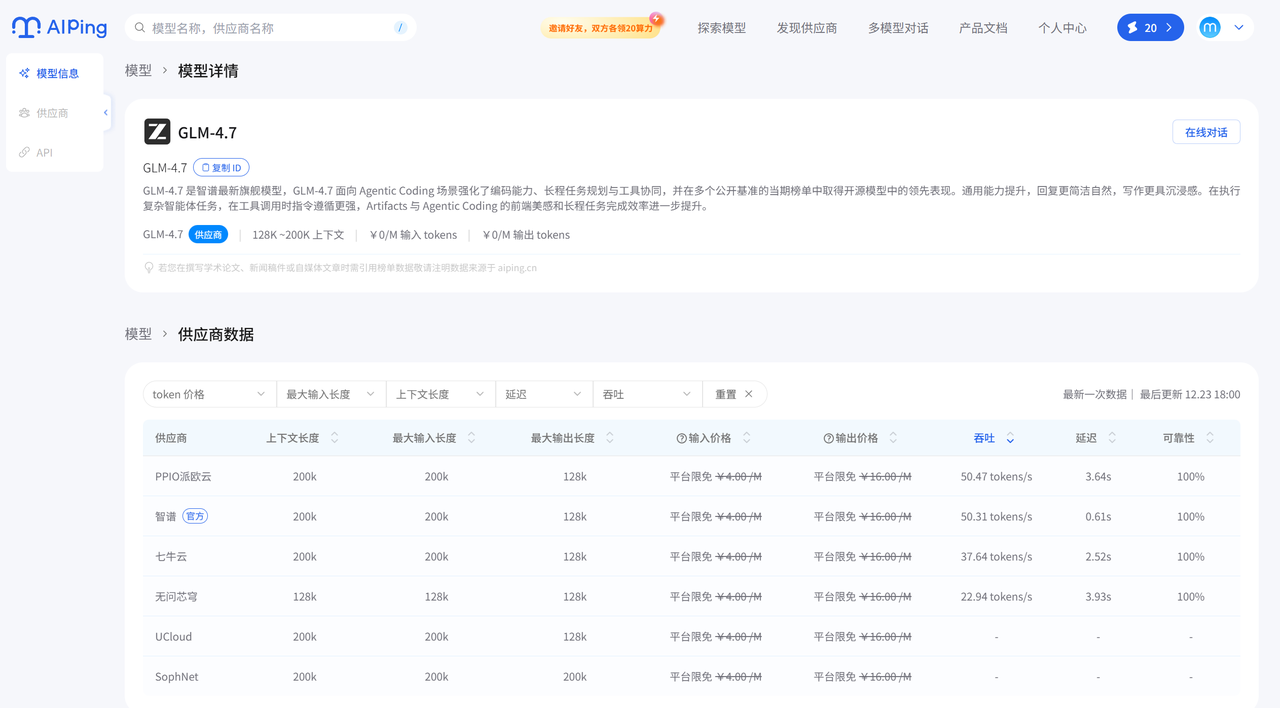
Task: Open 个人中心 menu item
Action: pos(1062,28)
